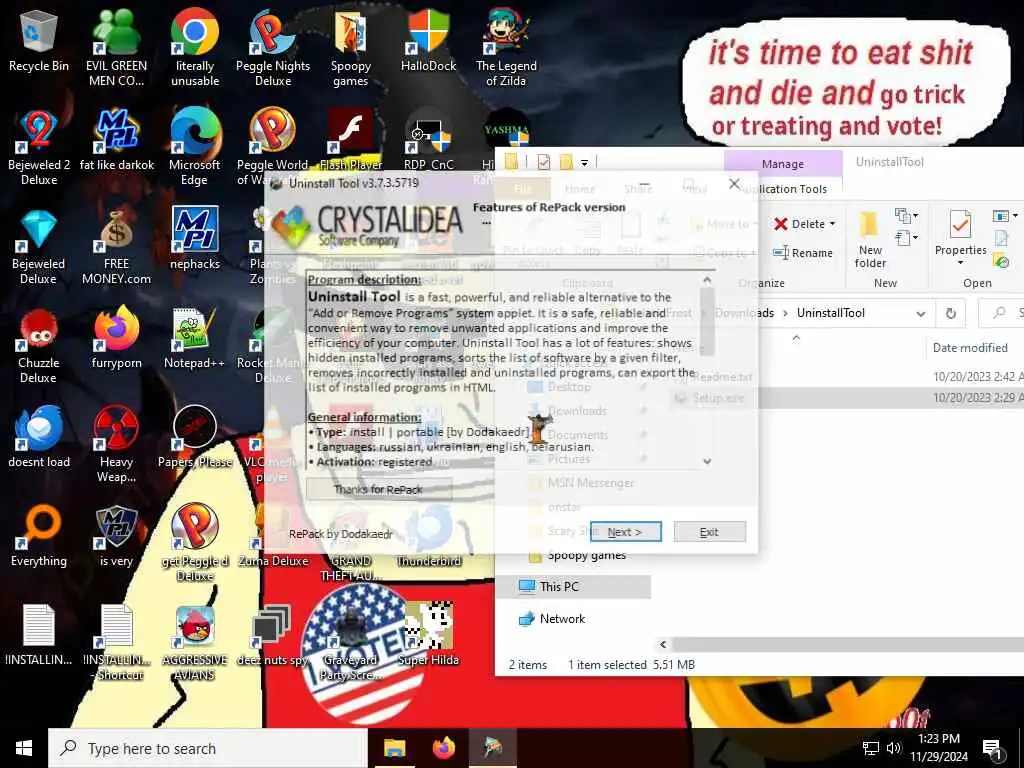This screenshot has height=768, width=1024.
Task: Select The Legend of Zilda icon
Action: [506, 48]
